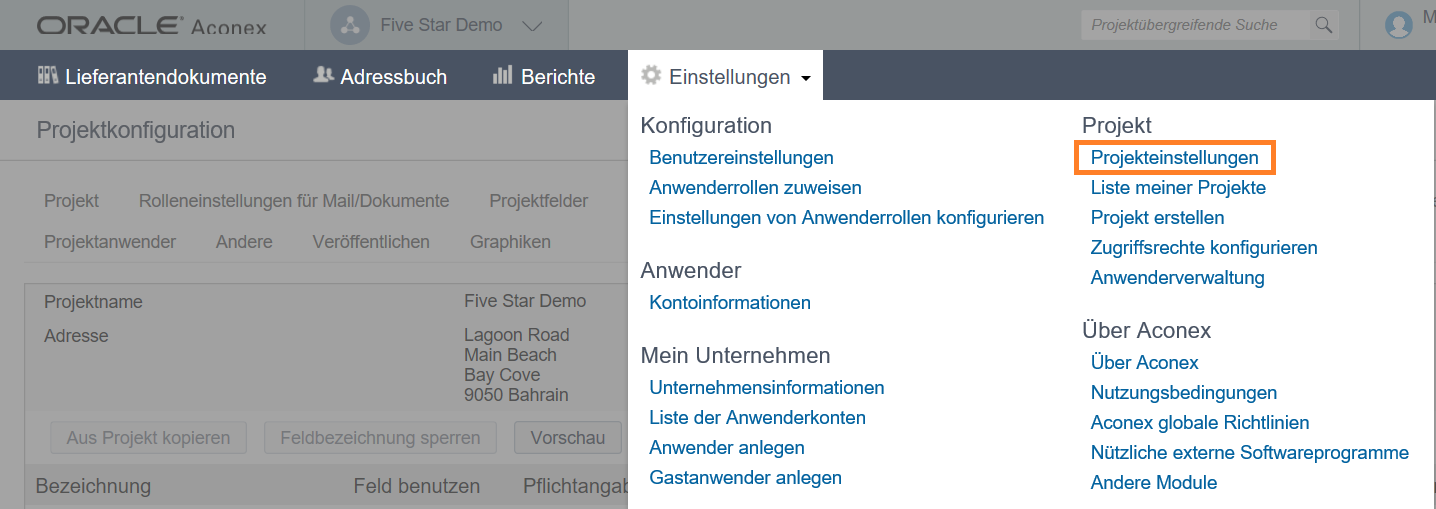Click the Projektname value Five Star Demo
The image size is (1436, 509).
click(525, 301)
